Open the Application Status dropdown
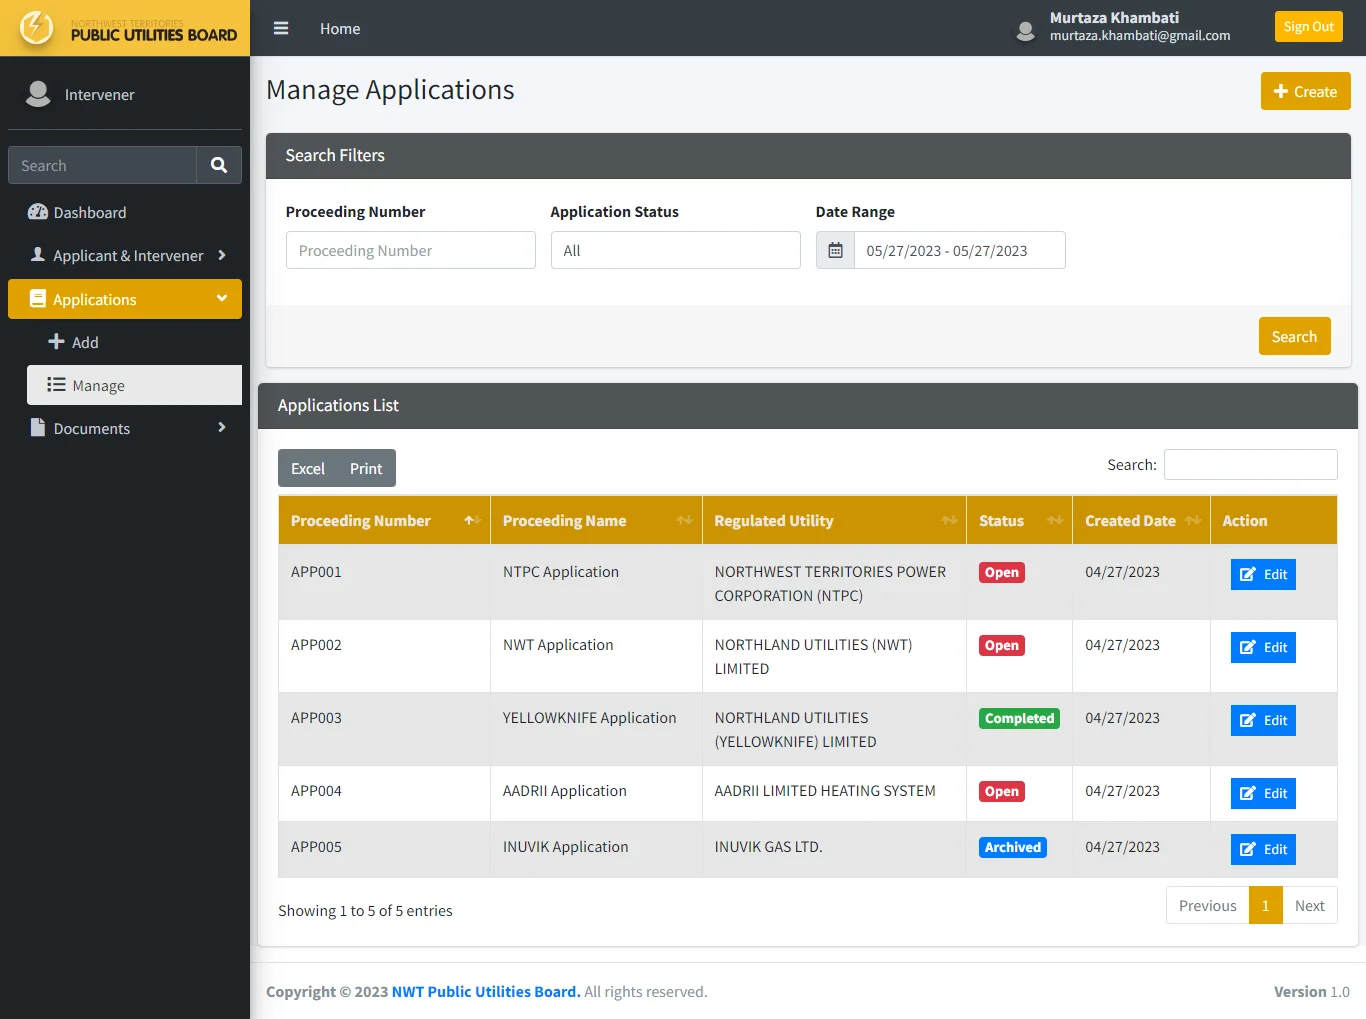The width and height of the screenshot is (1366, 1019). (x=675, y=250)
